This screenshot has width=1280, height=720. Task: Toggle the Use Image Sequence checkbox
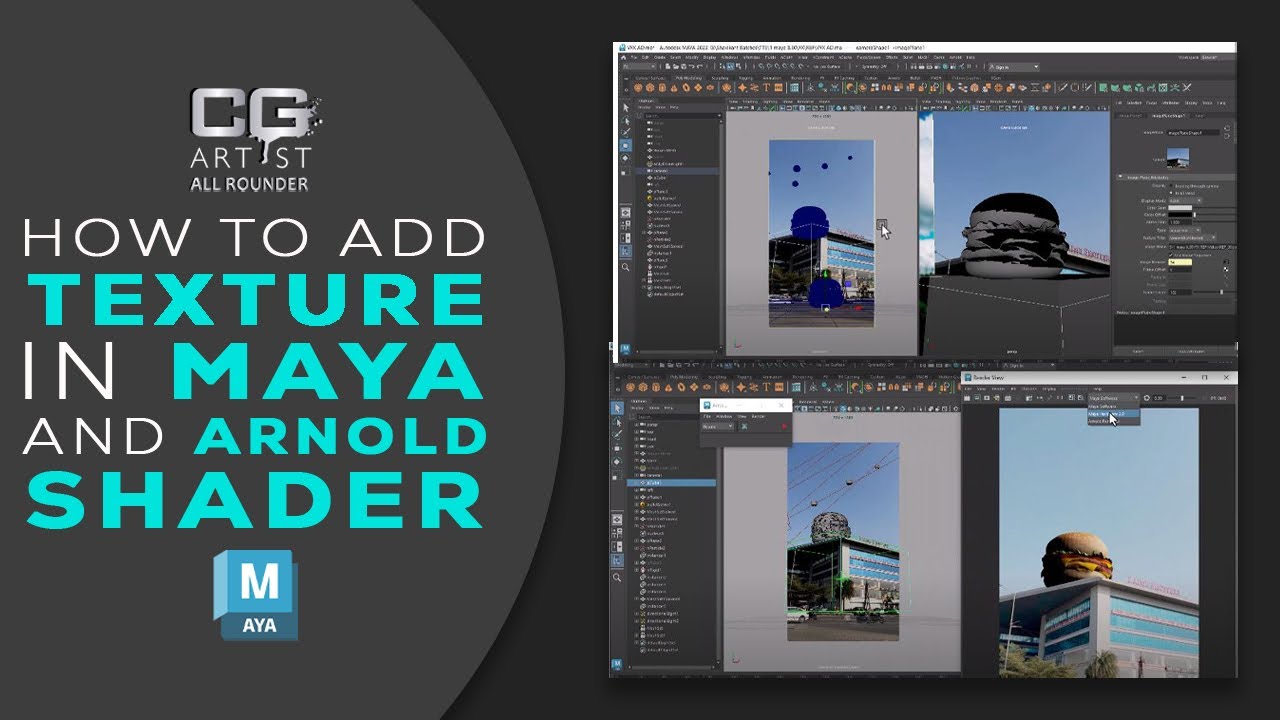pos(1171,255)
